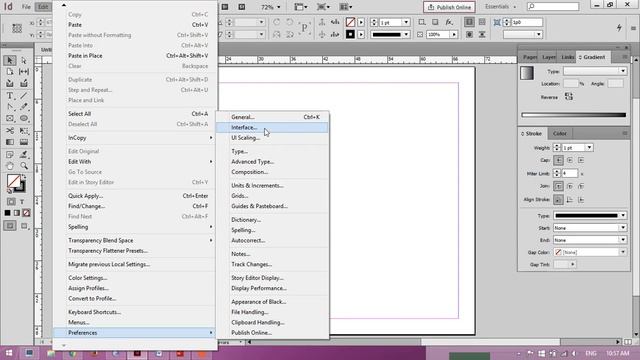The image size is (640, 360).
Task: Align stroke to outside toggle
Action: click(581, 200)
